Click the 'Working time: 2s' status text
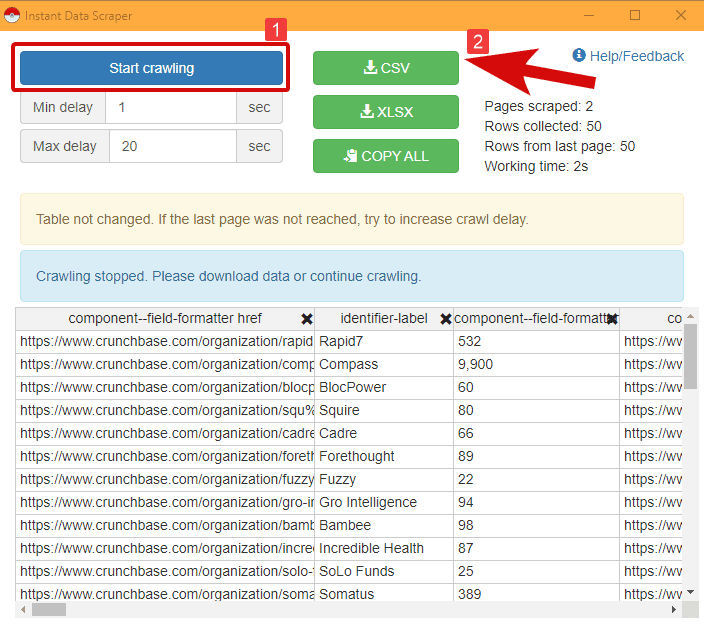The height and width of the screenshot is (642, 704). pyautogui.click(x=536, y=166)
